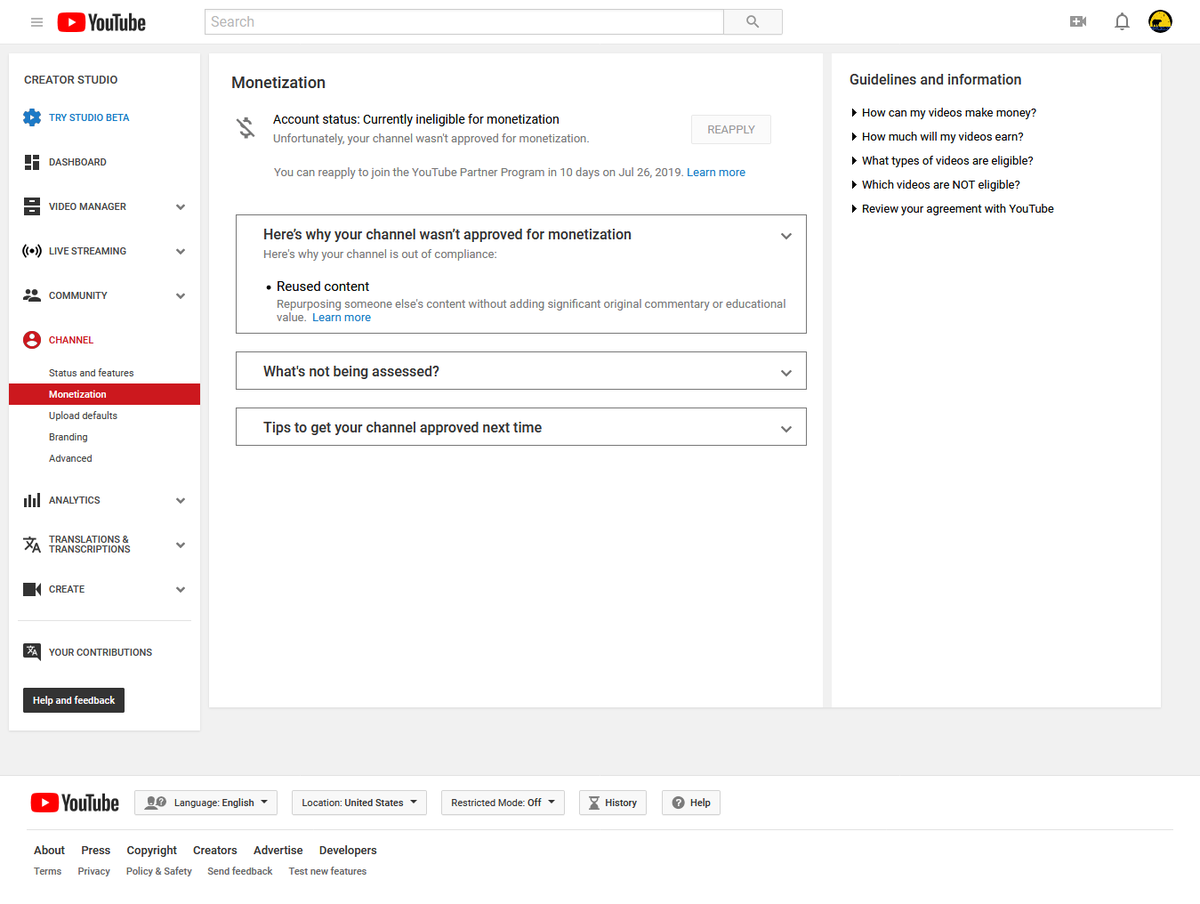Image resolution: width=1200 pixels, height=904 pixels.
Task: Open the Language: English dropdown
Action: [206, 802]
